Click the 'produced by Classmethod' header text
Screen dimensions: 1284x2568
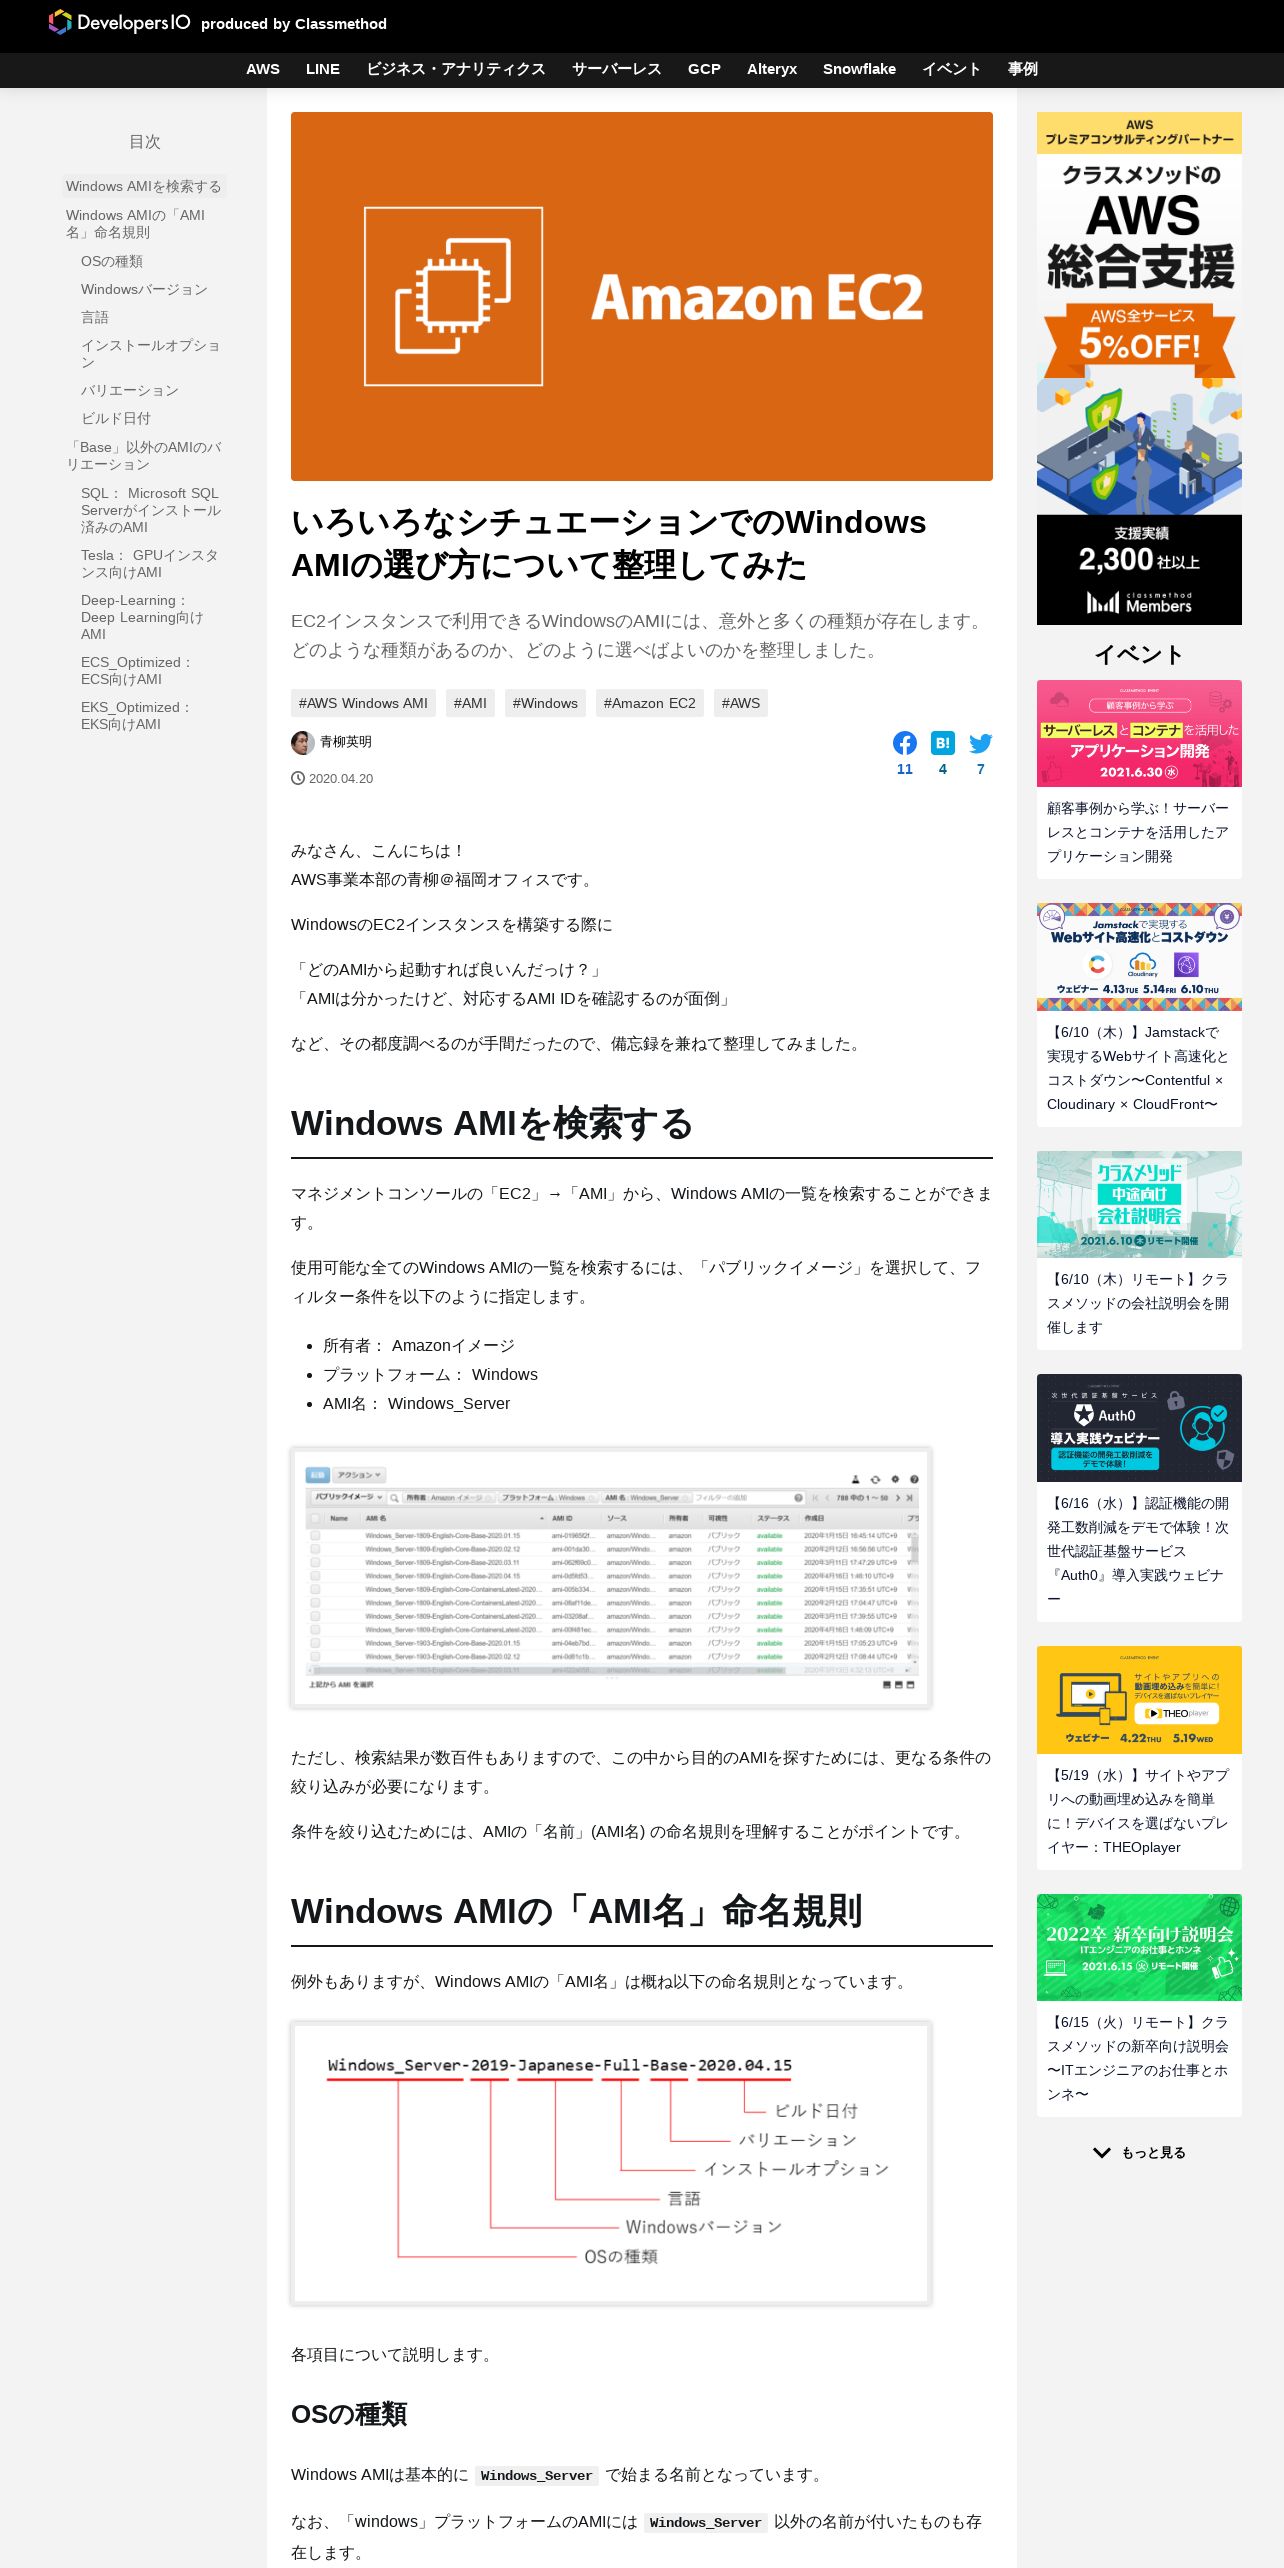point(293,24)
